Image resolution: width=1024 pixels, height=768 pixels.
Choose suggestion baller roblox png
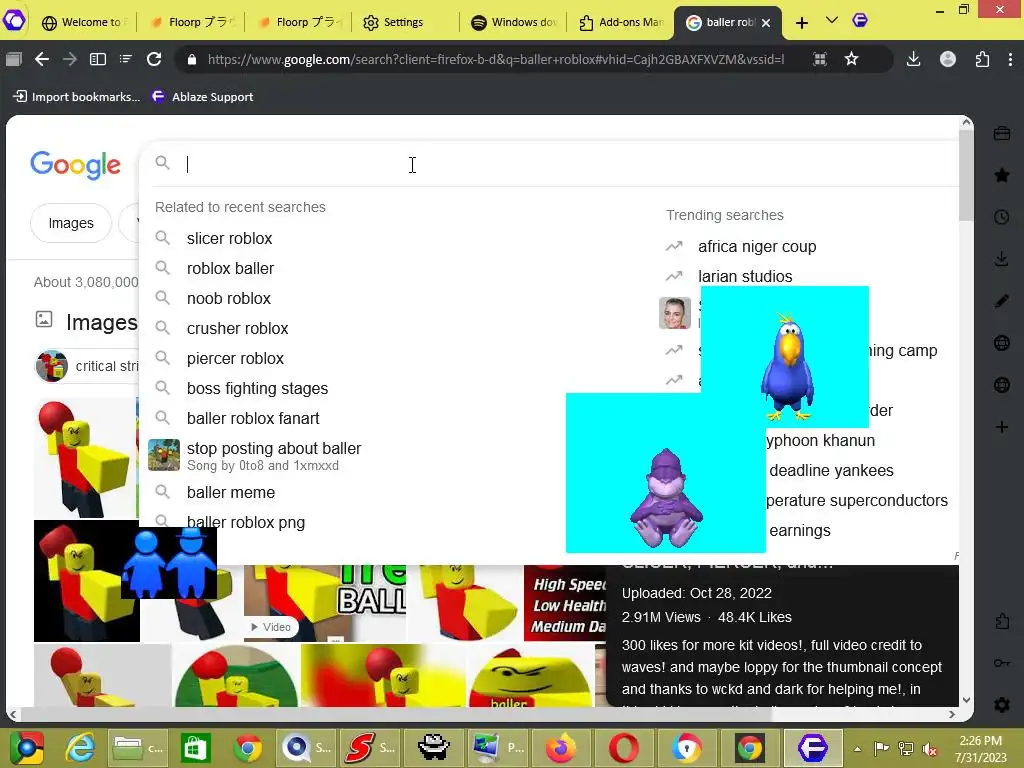[246, 522]
